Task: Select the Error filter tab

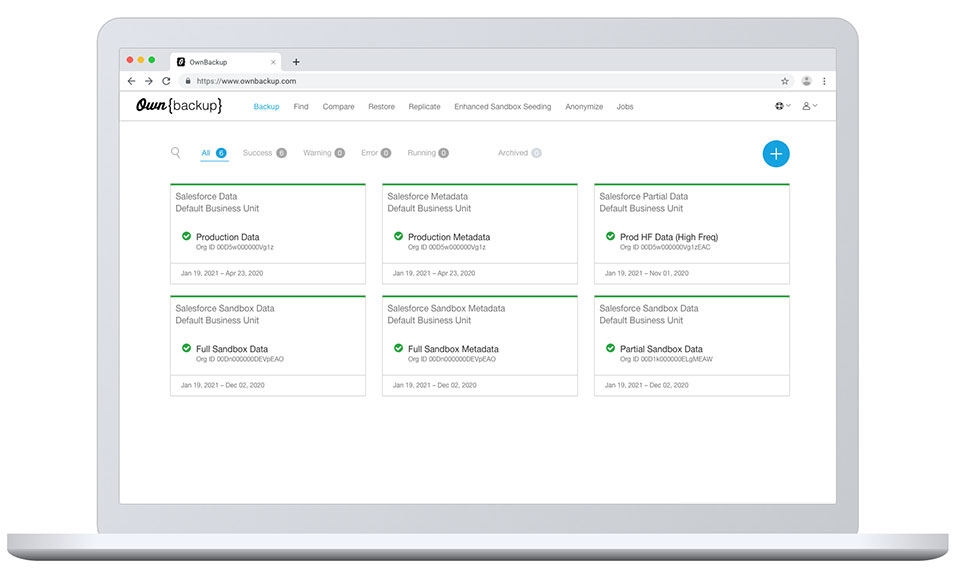Action: point(376,153)
